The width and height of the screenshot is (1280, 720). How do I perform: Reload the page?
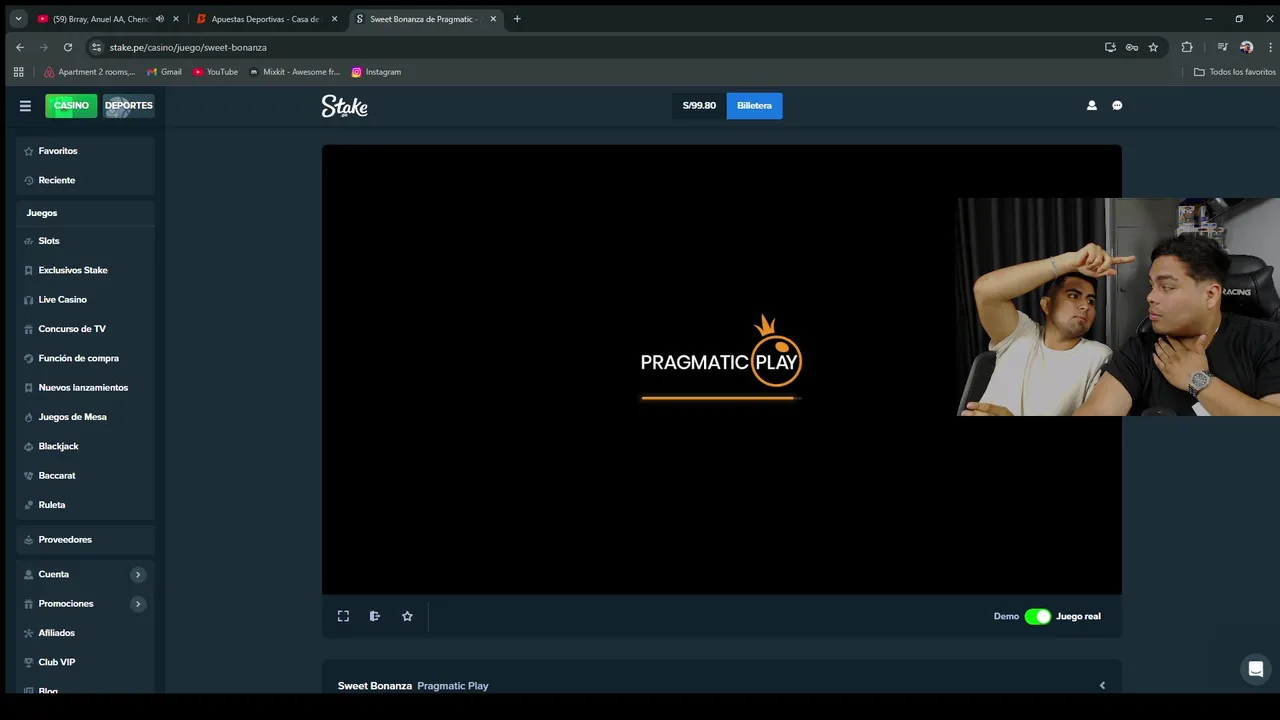[68, 47]
